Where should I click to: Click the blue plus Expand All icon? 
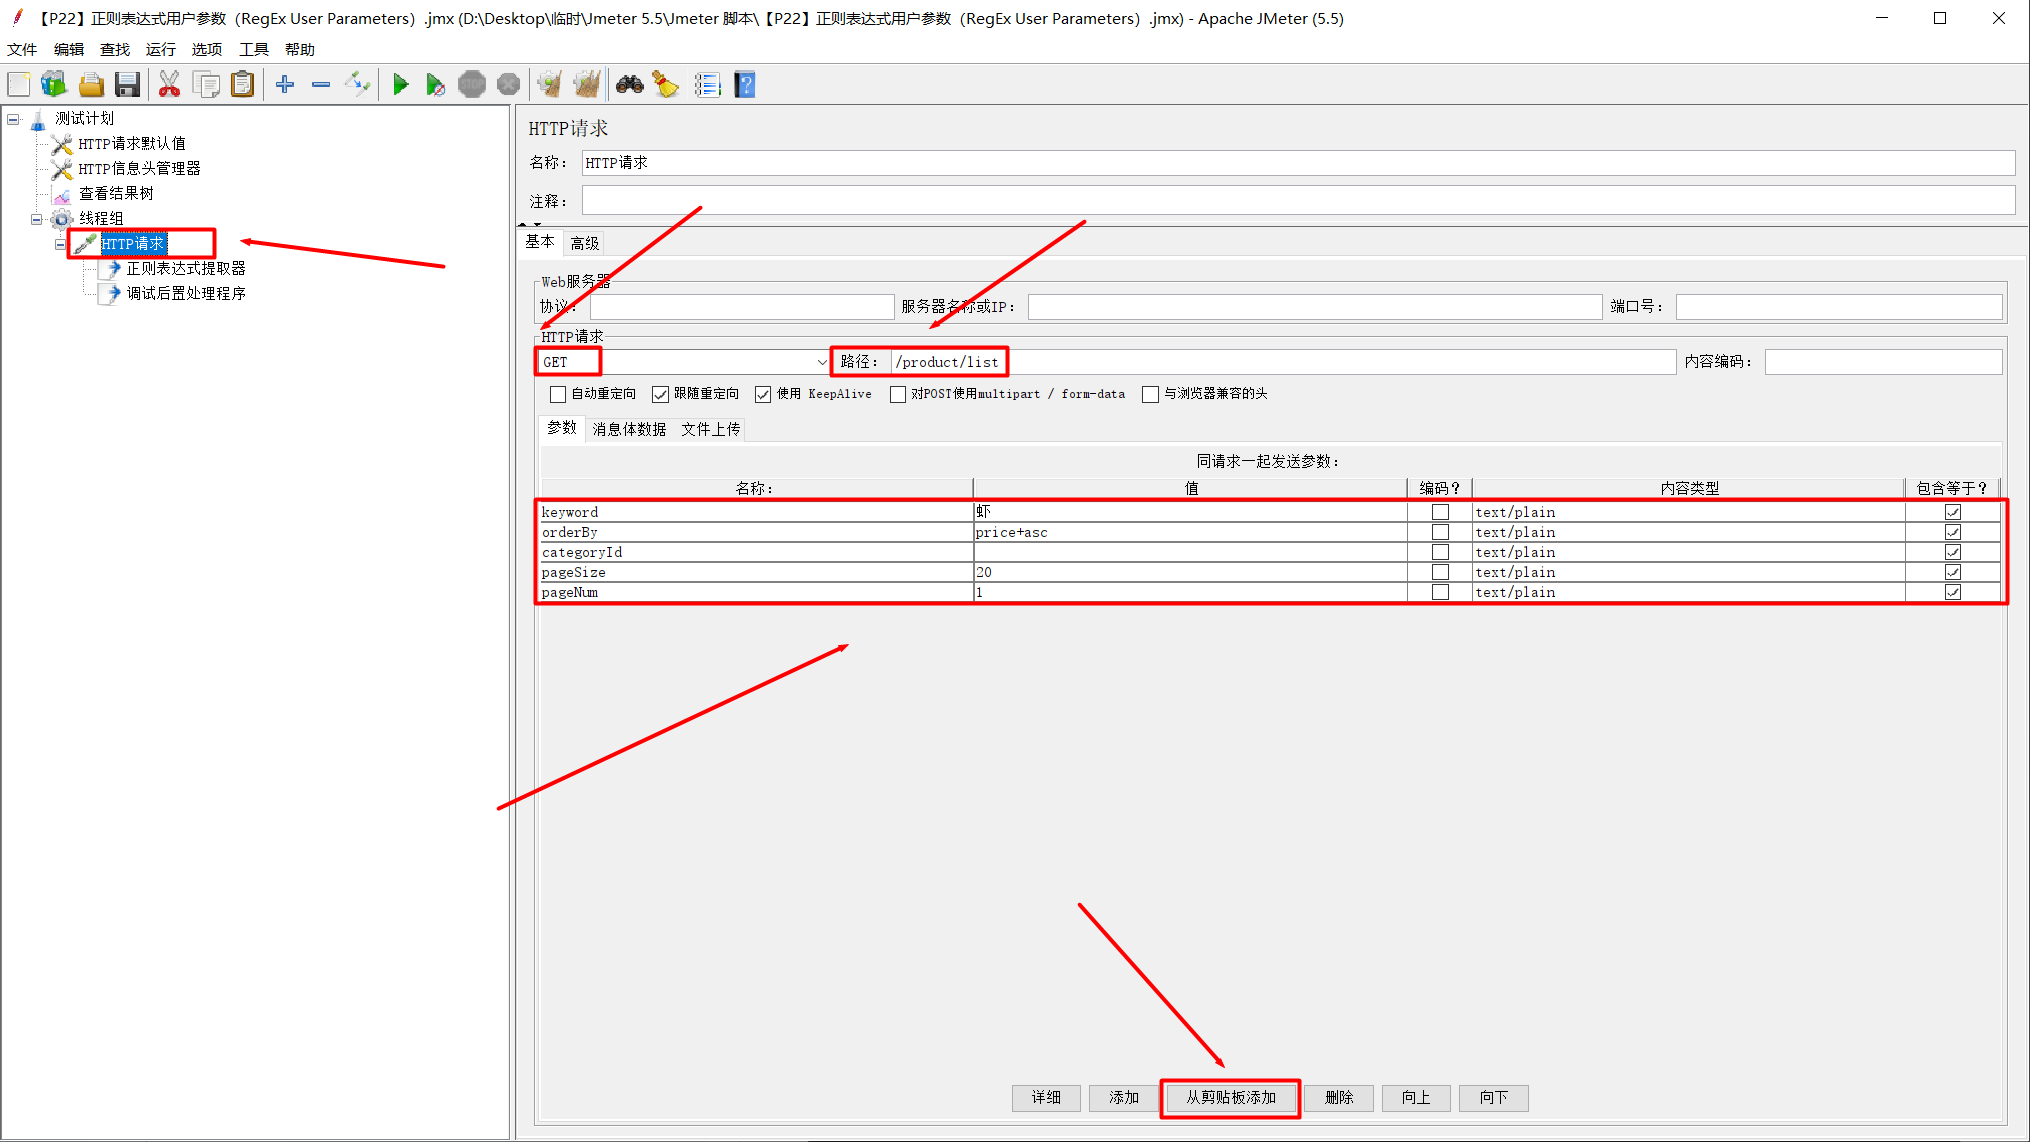[x=285, y=85]
